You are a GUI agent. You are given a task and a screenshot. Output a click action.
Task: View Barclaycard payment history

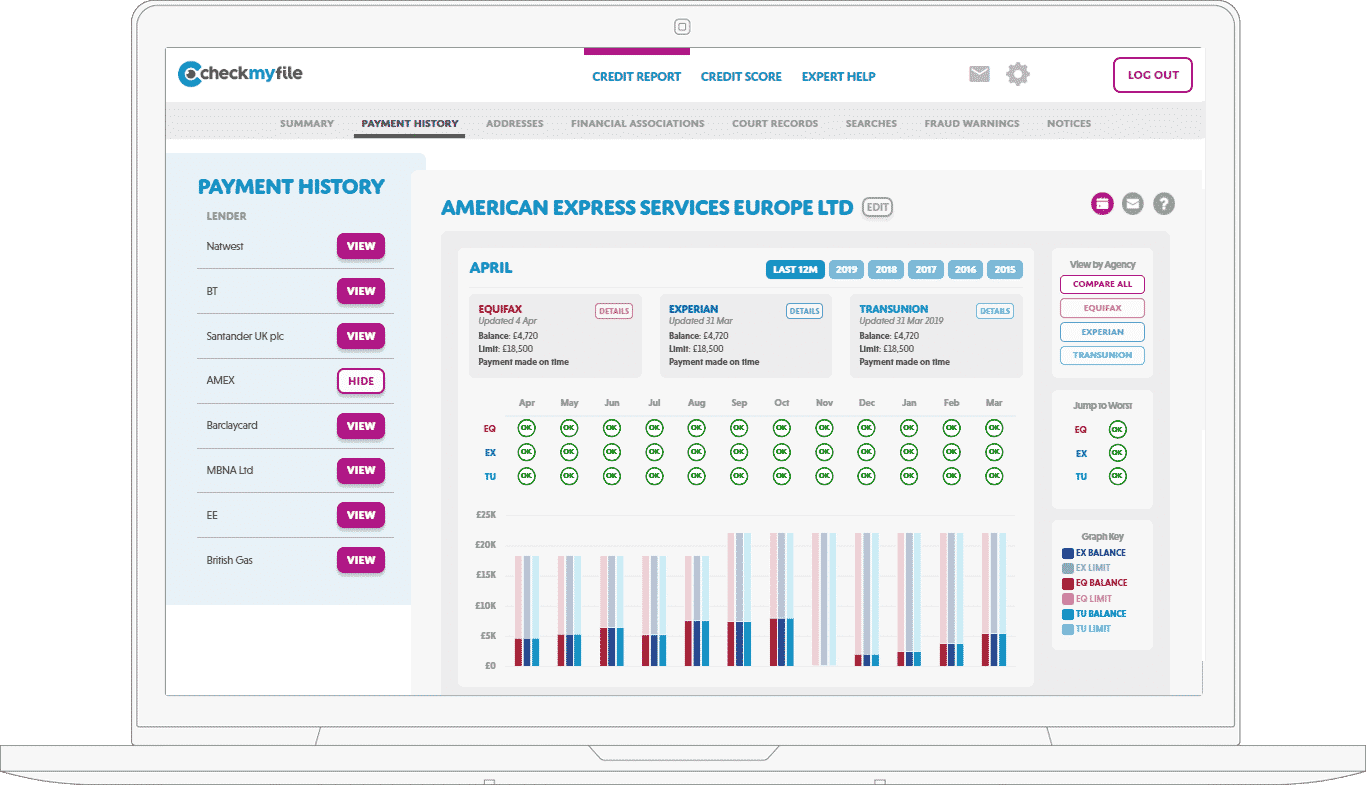coord(361,426)
